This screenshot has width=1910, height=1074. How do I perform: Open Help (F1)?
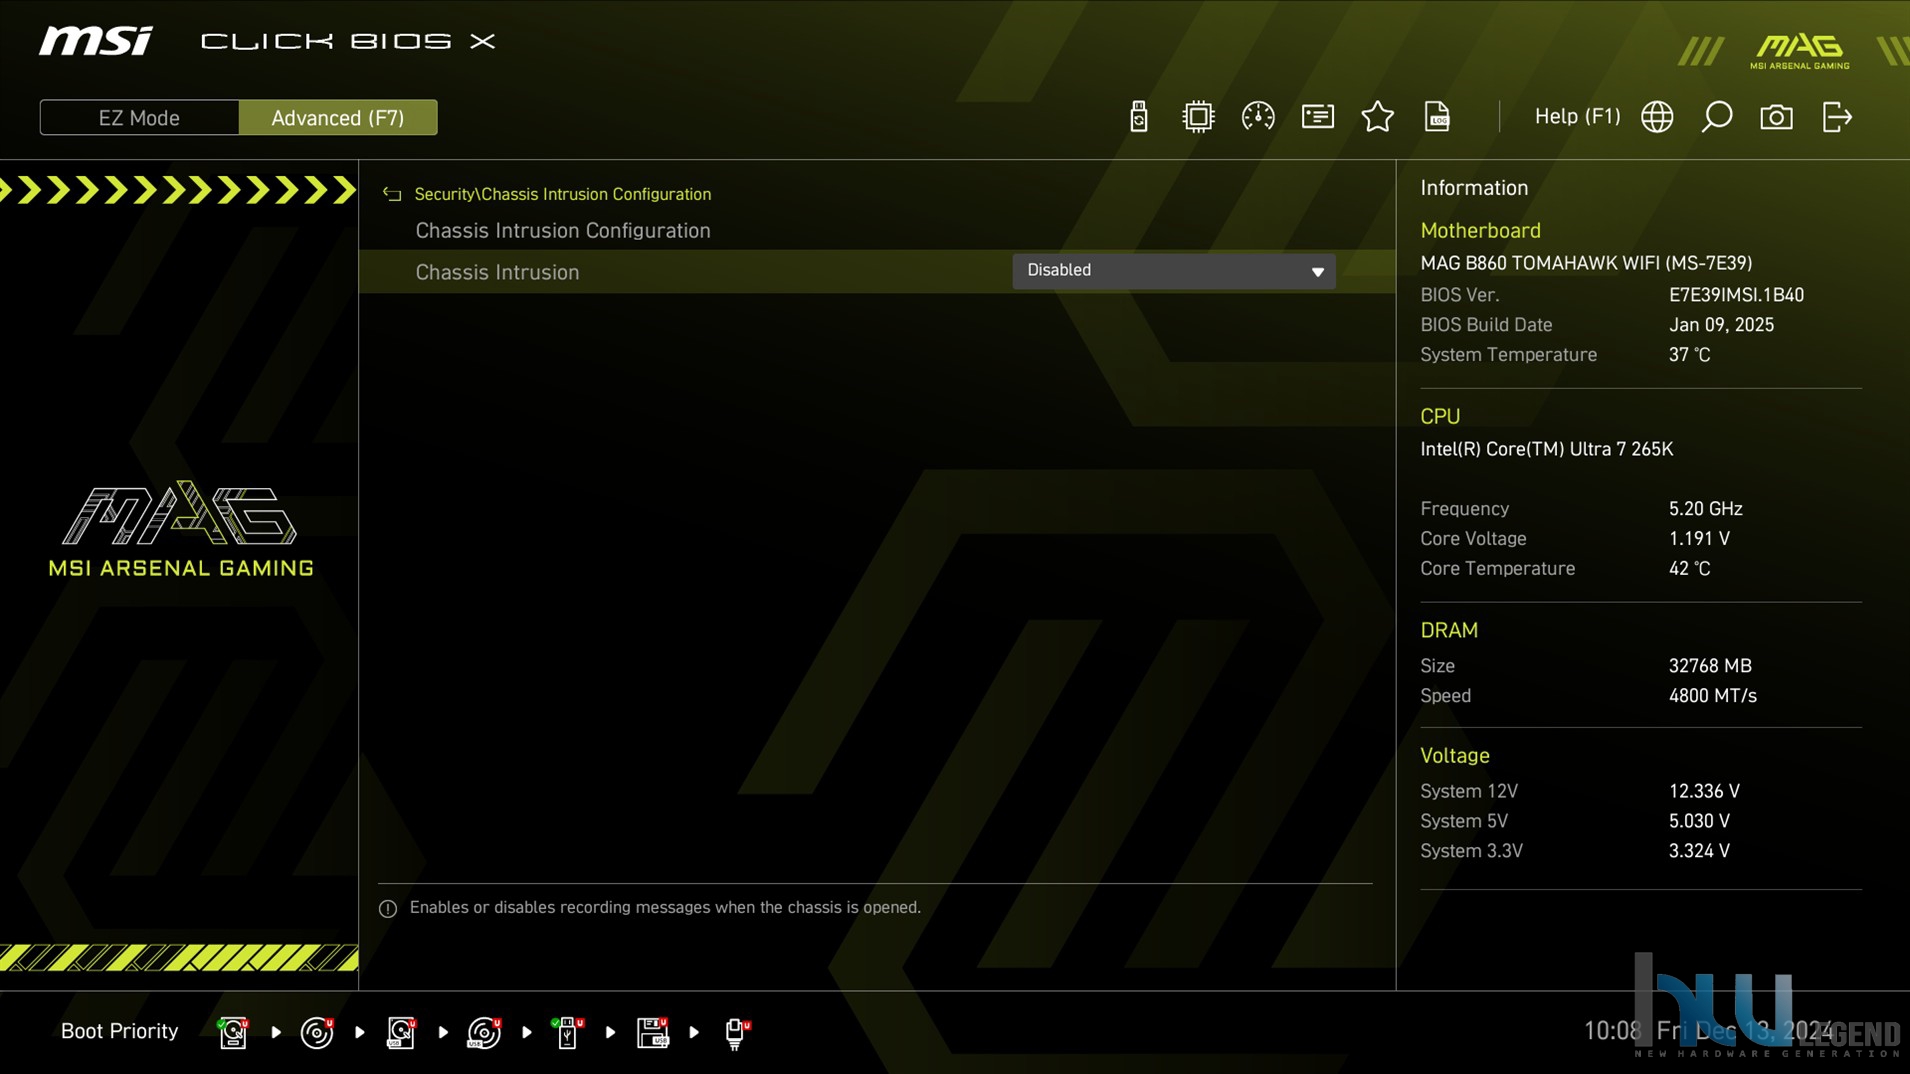(1577, 117)
